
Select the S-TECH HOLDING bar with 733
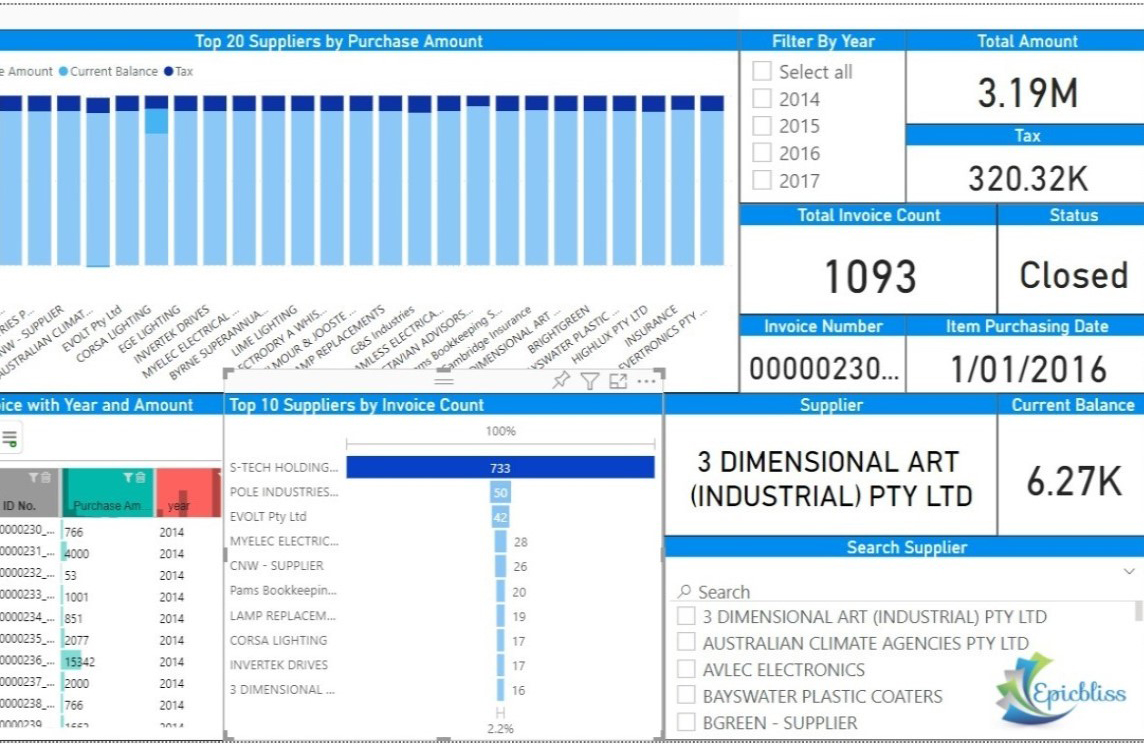[x=500, y=468]
